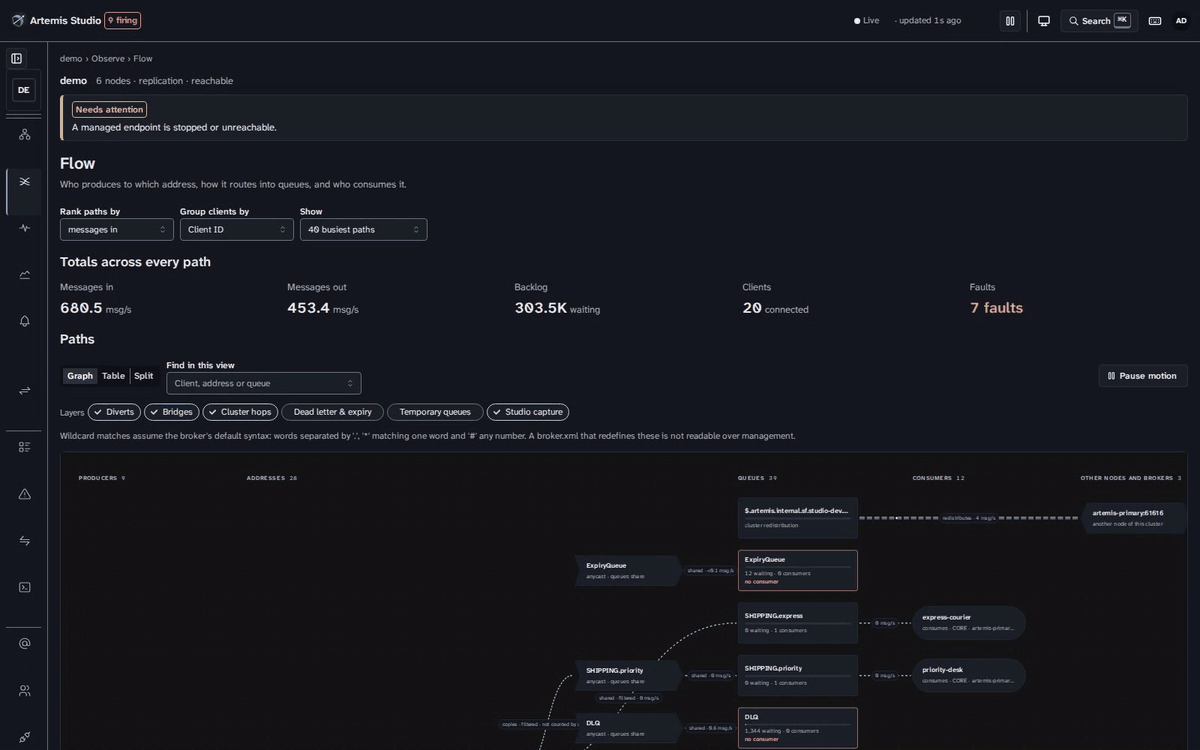
Task: Click the 303.5K backlog value
Action: [541, 308]
